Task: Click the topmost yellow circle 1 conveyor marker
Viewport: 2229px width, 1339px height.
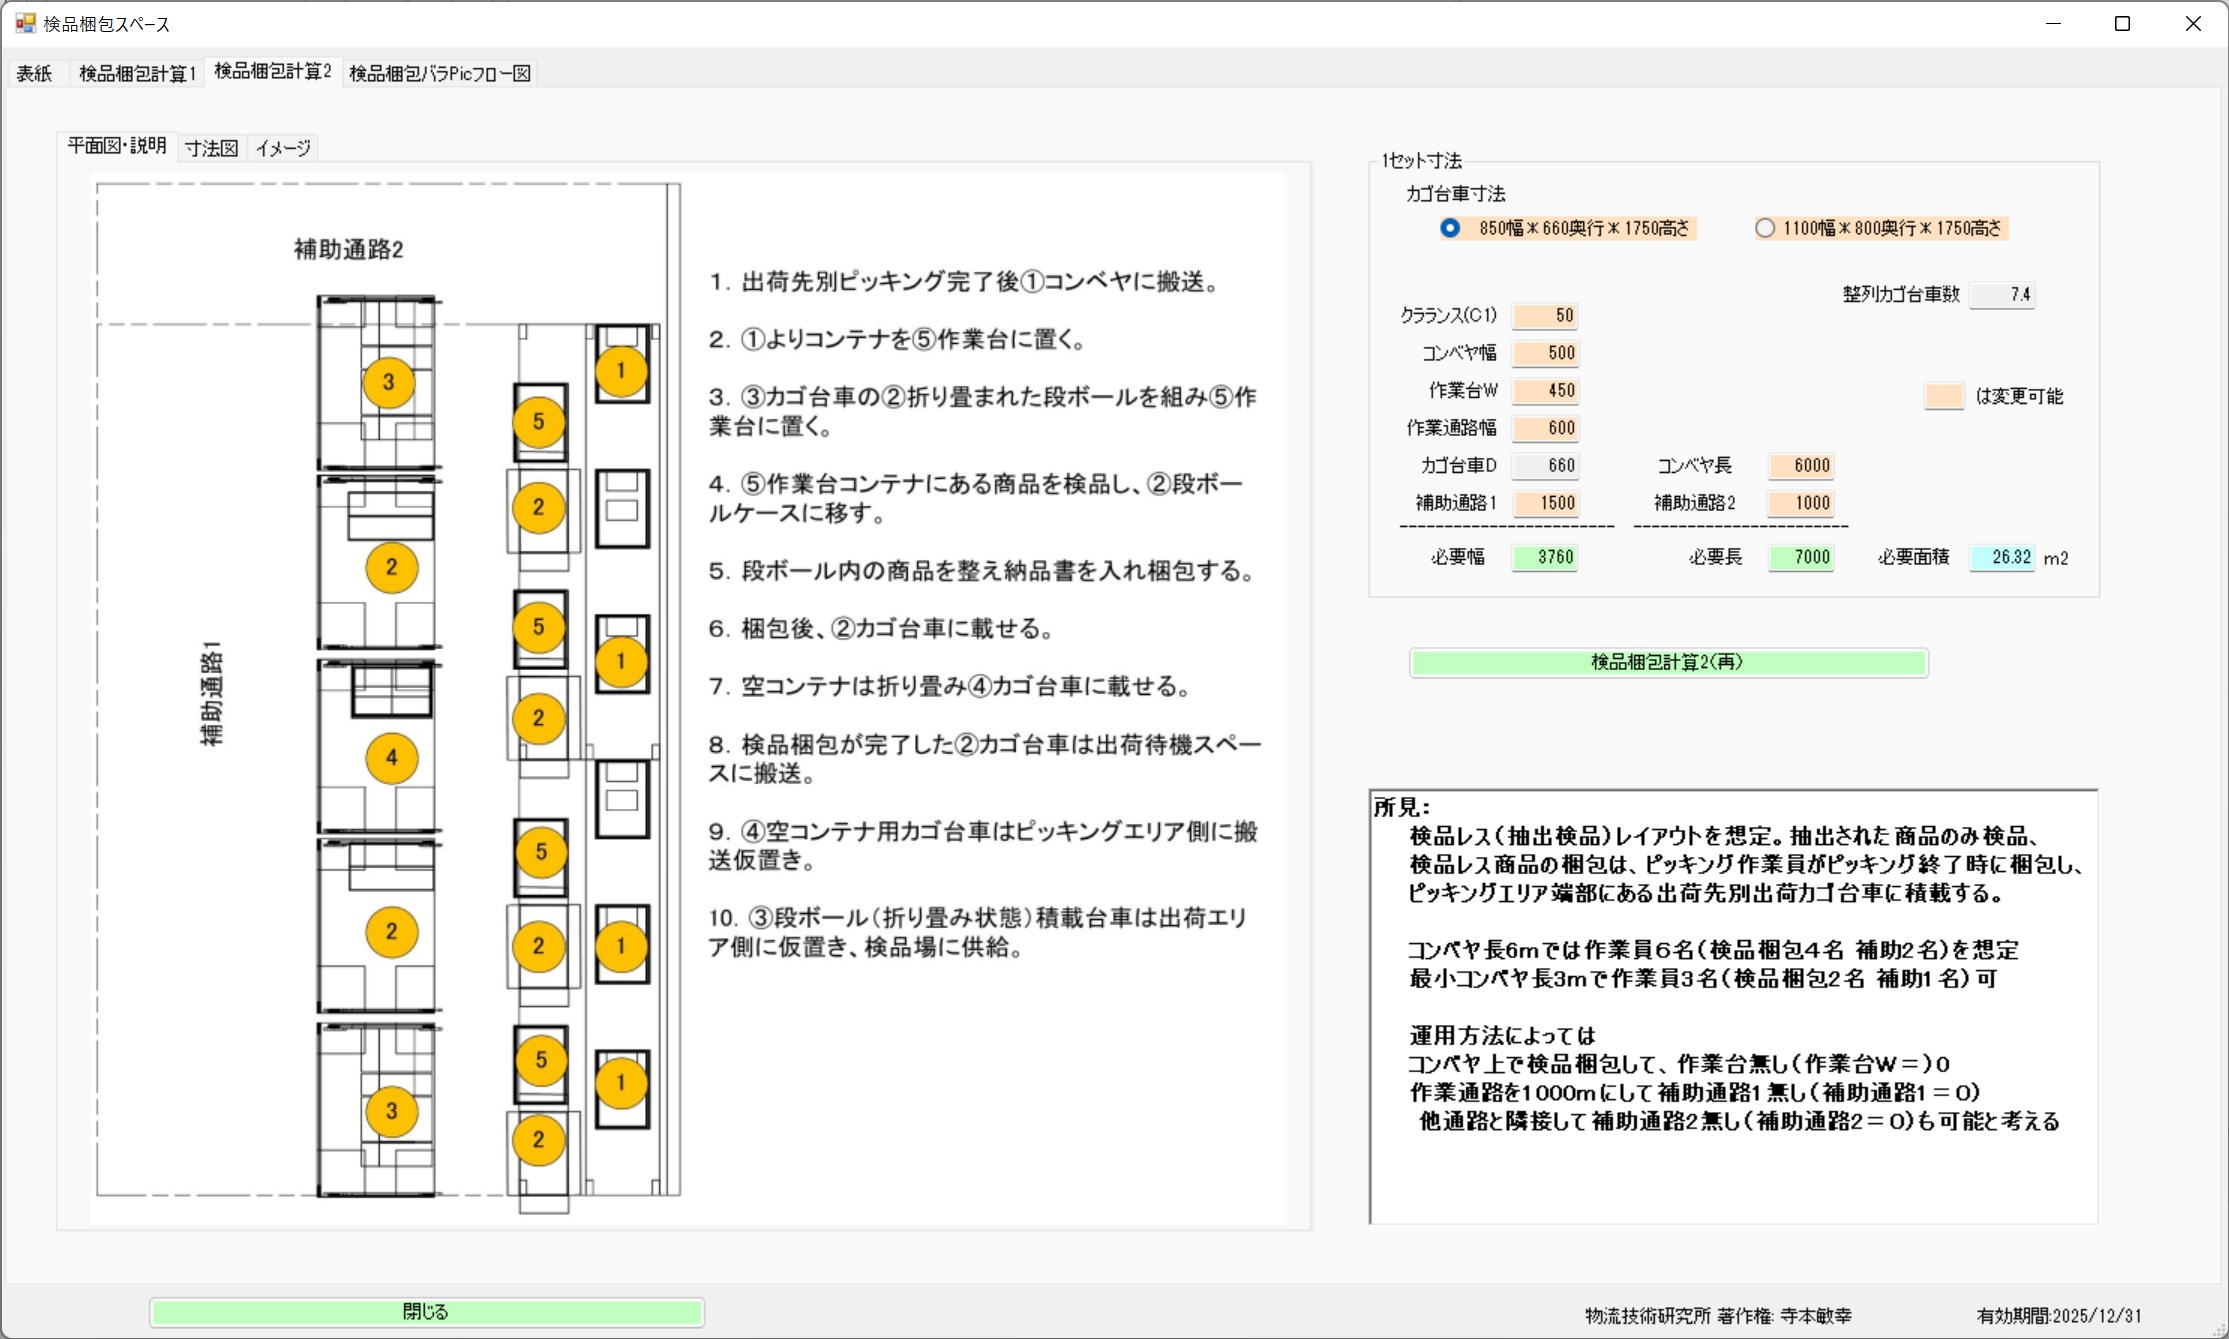Action: [621, 371]
